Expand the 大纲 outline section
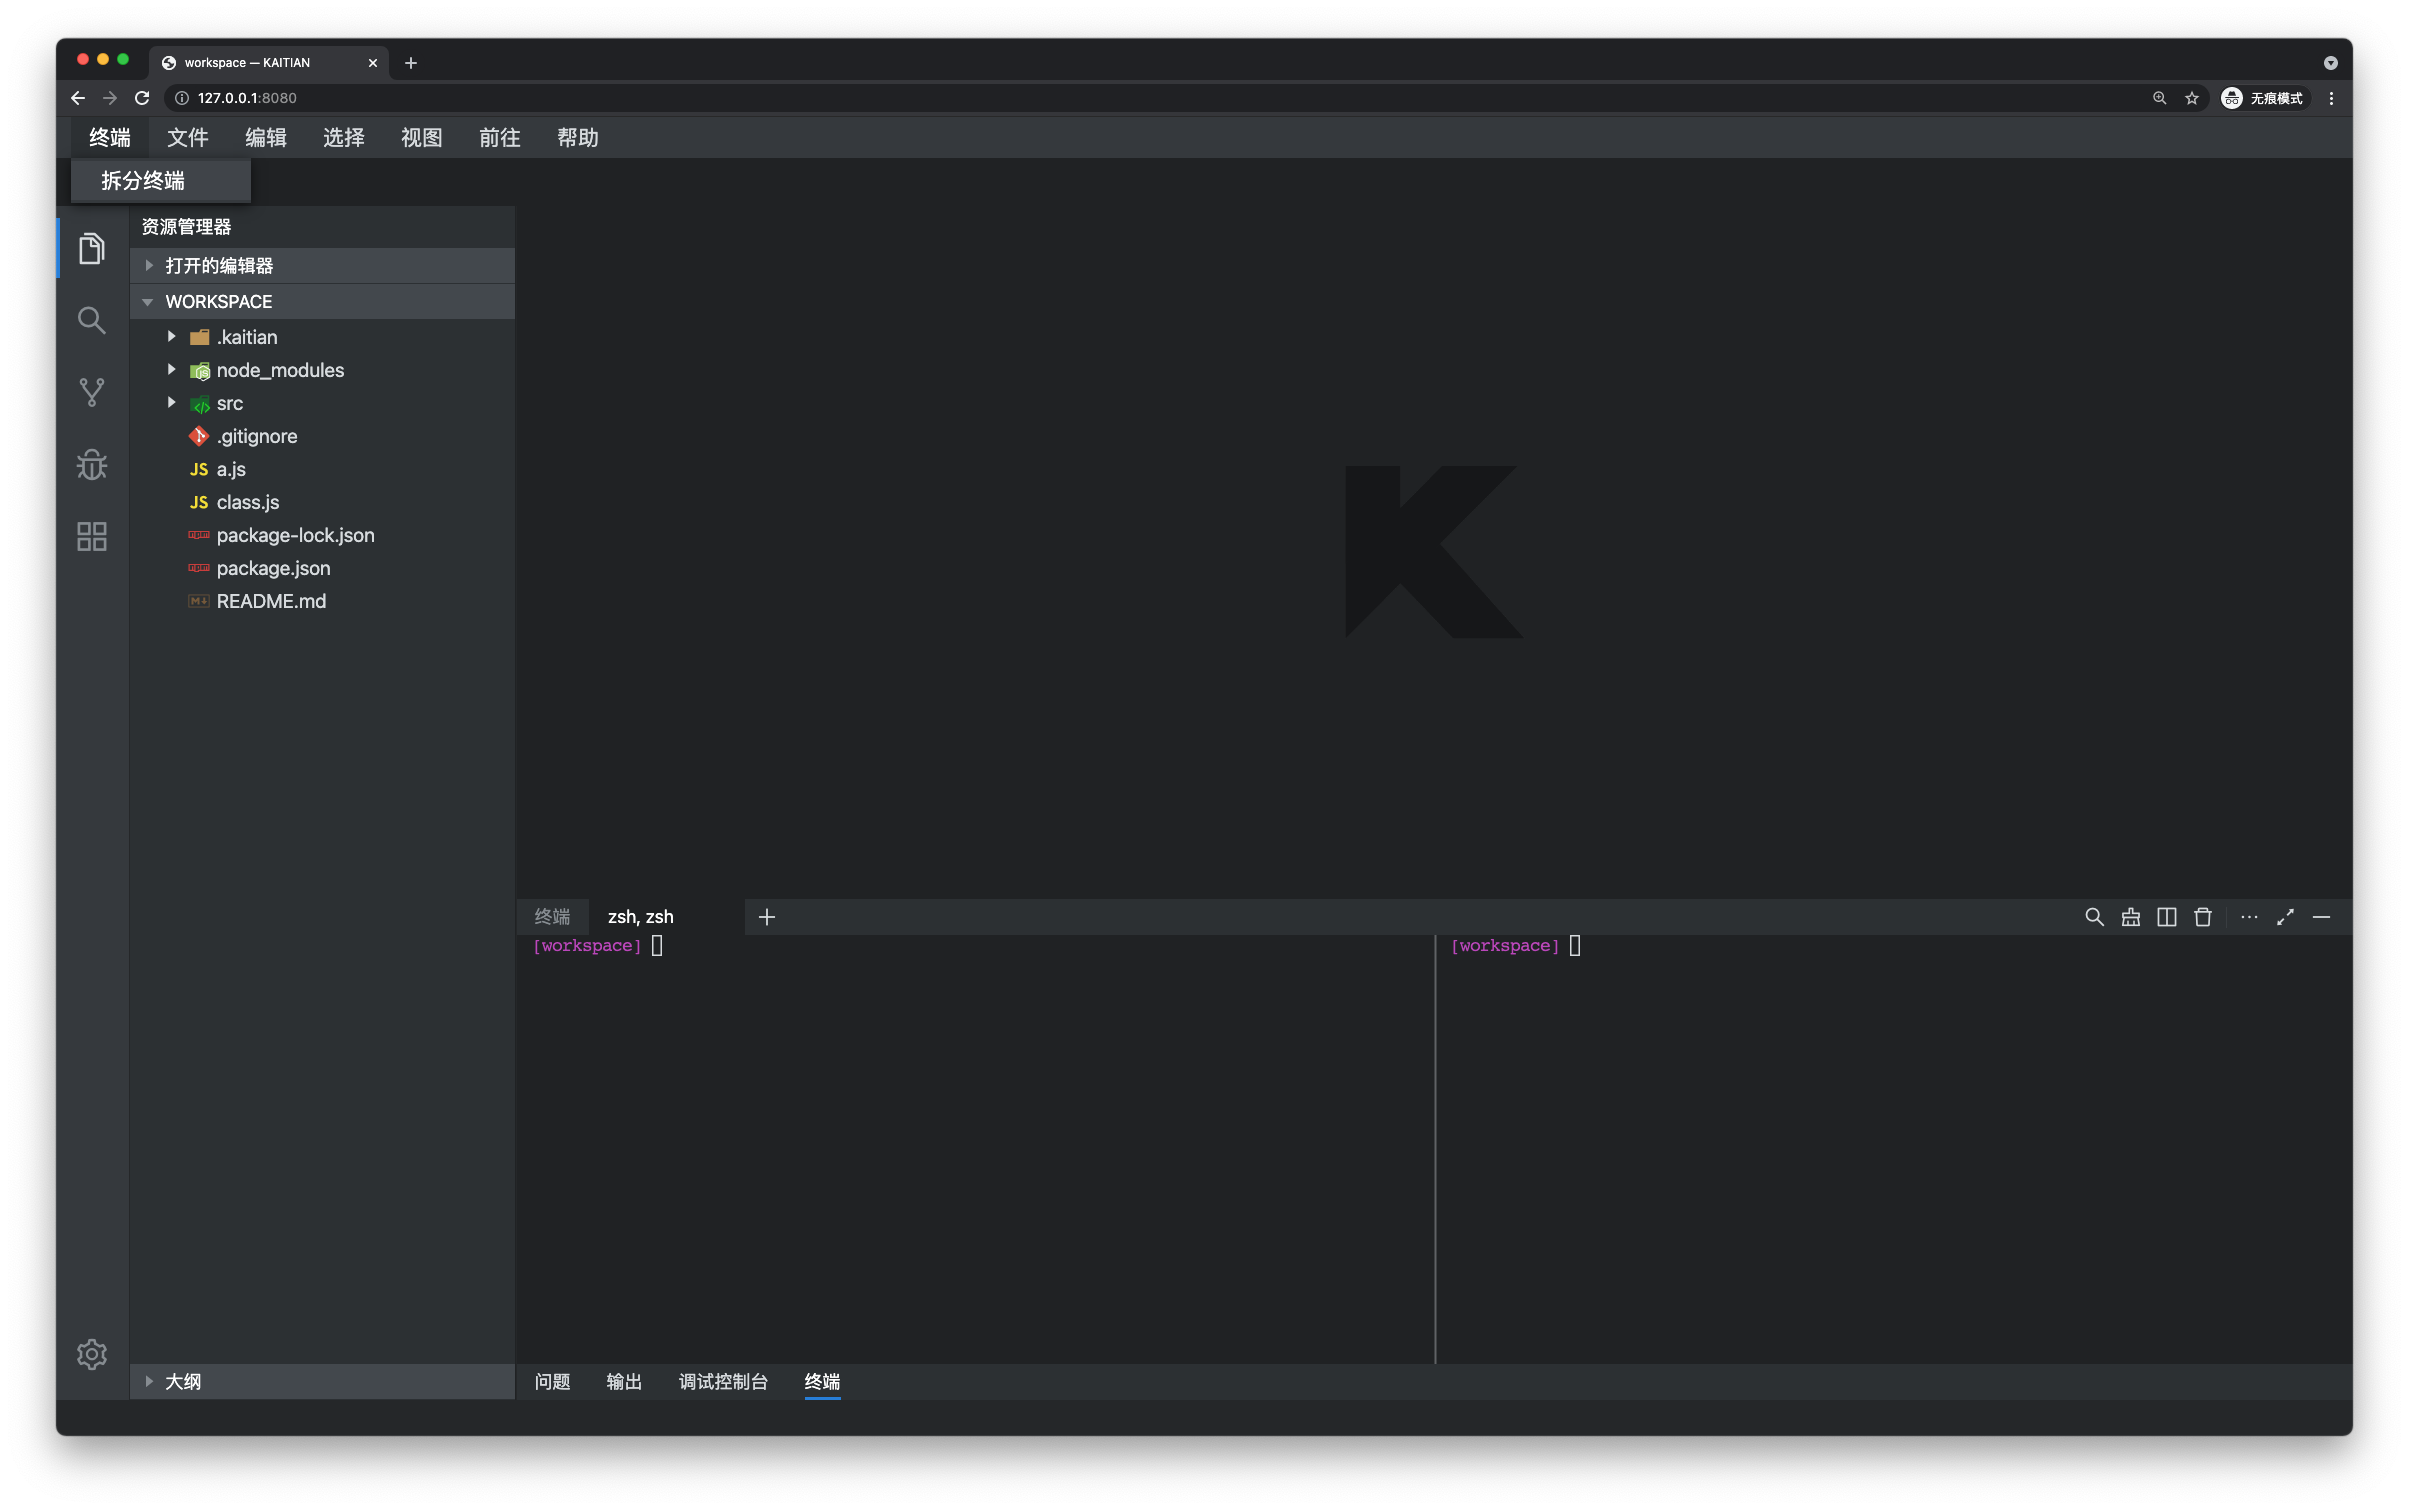 [x=322, y=1381]
